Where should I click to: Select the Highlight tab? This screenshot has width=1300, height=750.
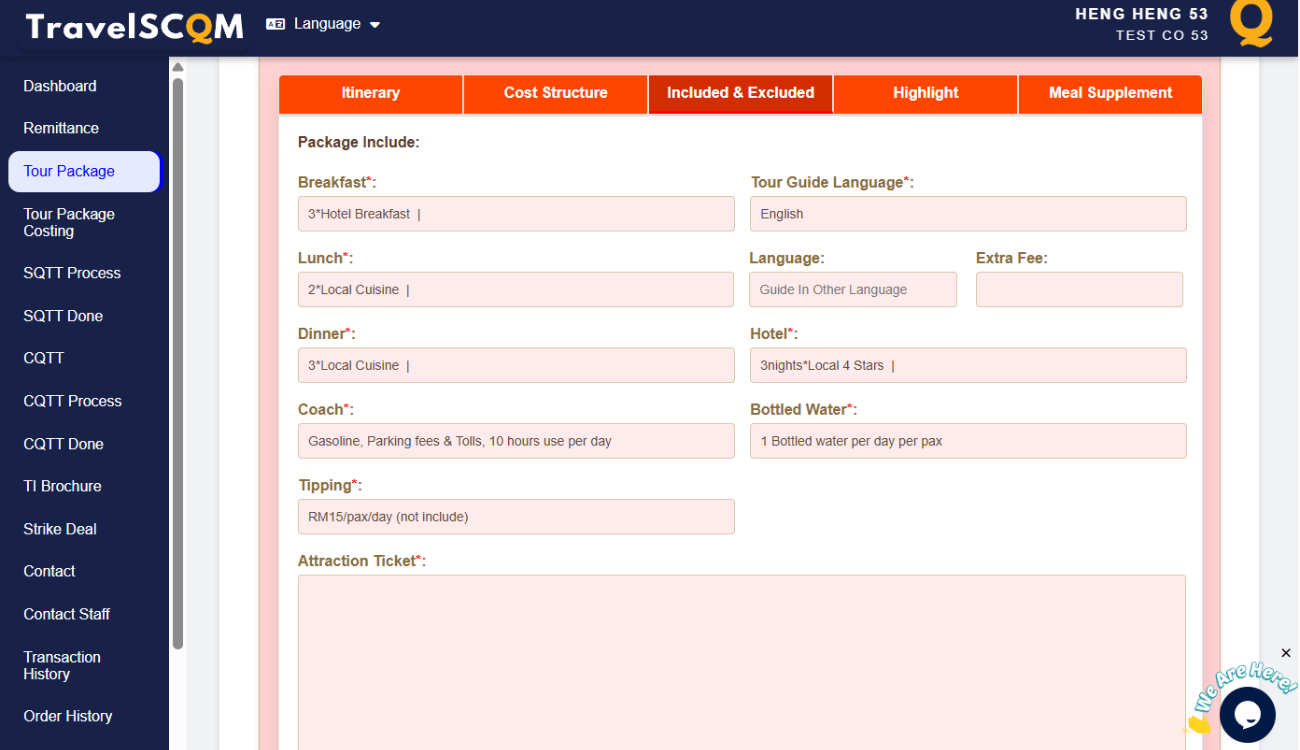click(x=925, y=93)
